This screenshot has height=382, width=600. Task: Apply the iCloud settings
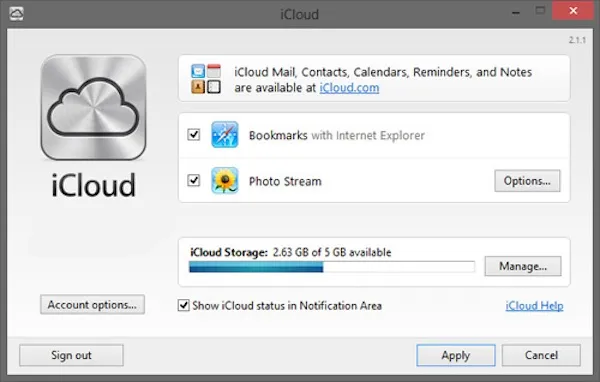point(456,355)
